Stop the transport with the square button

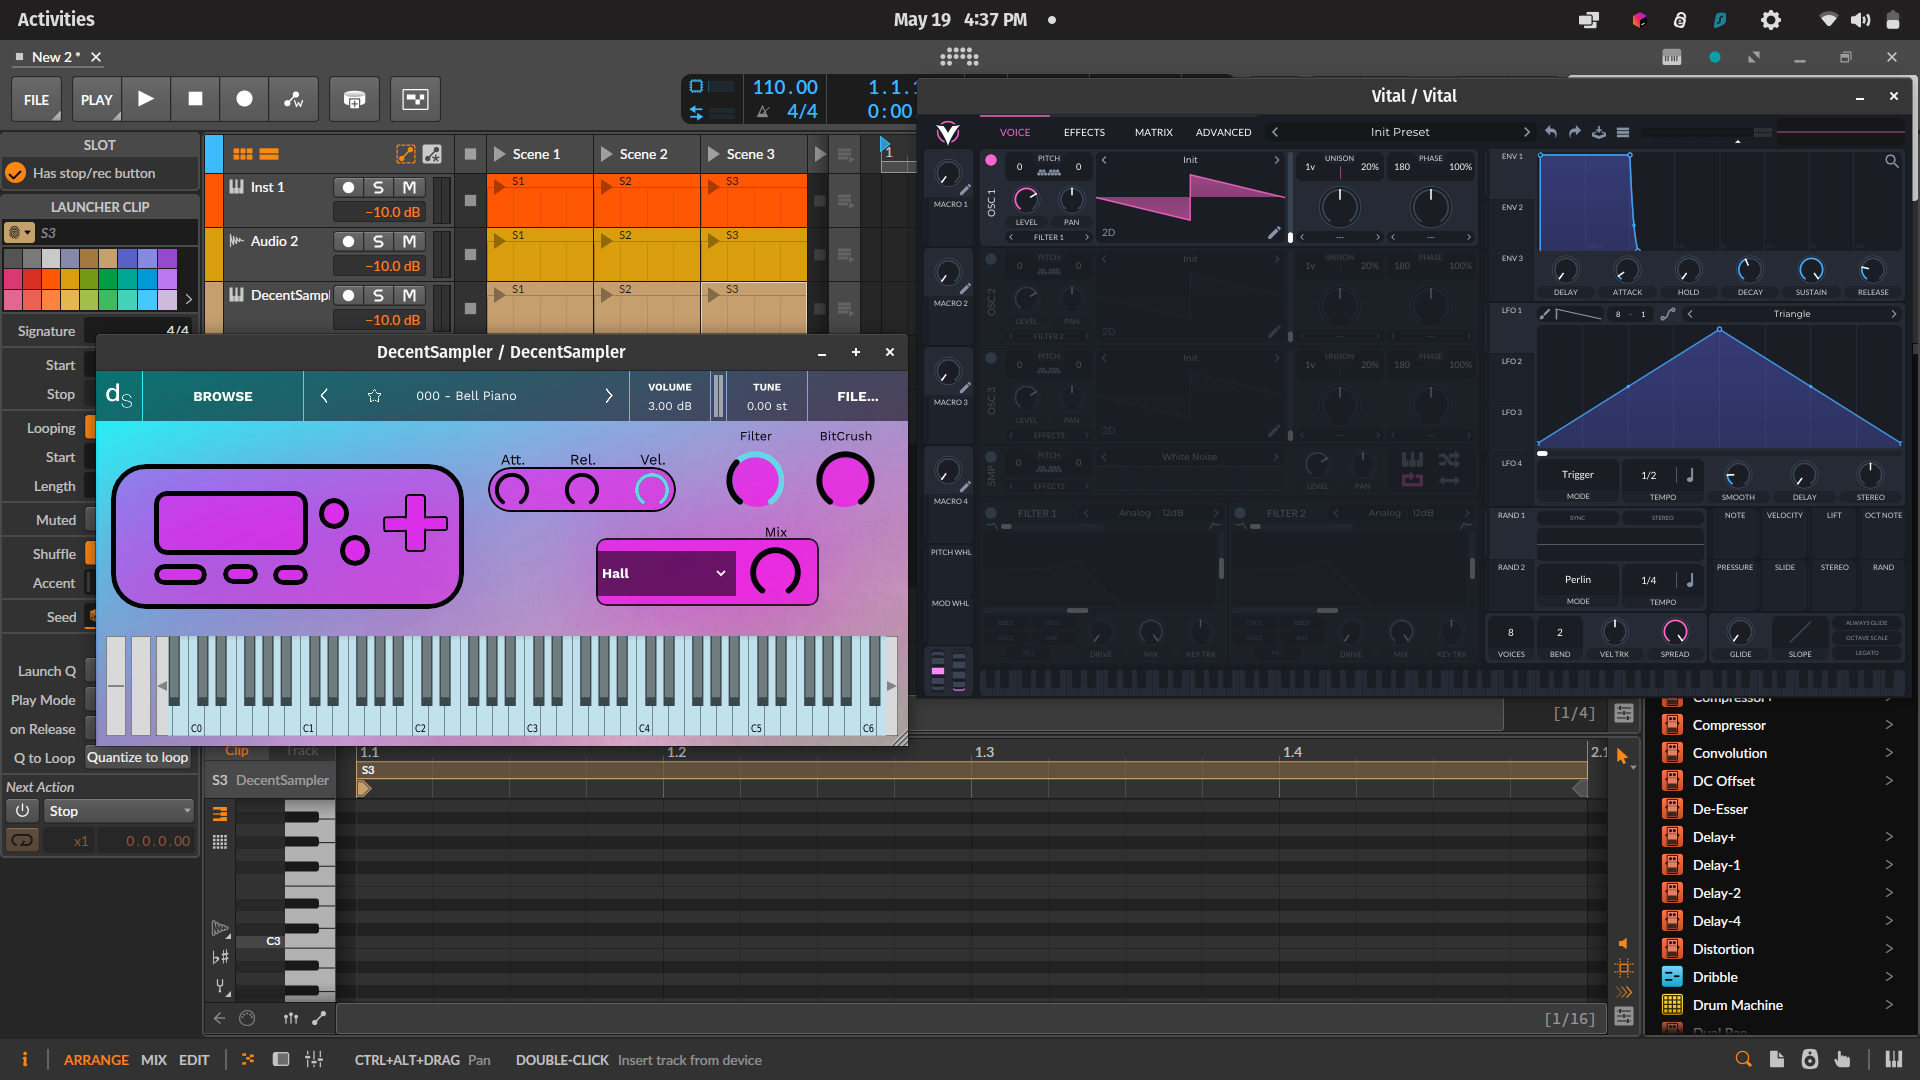pyautogui.click(x=195, y=99)
